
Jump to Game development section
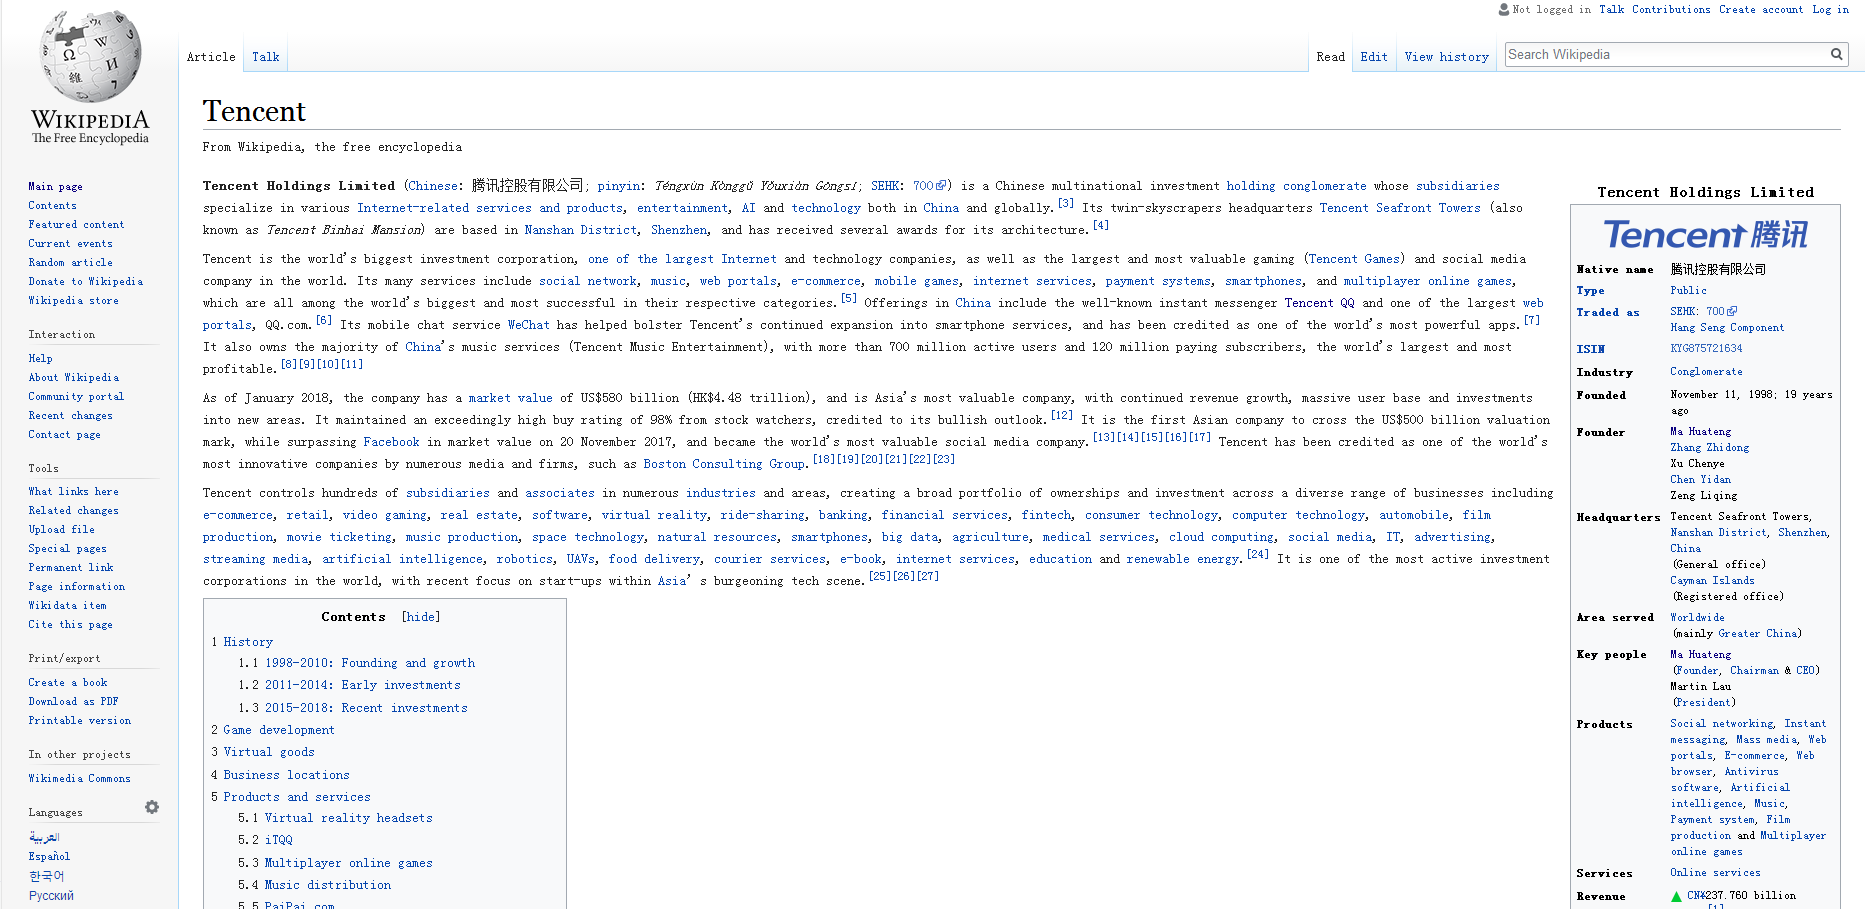279,730
